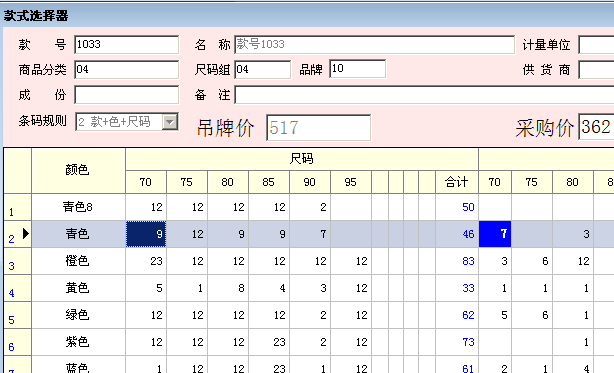Click row number 1 header

pos(17,207)
